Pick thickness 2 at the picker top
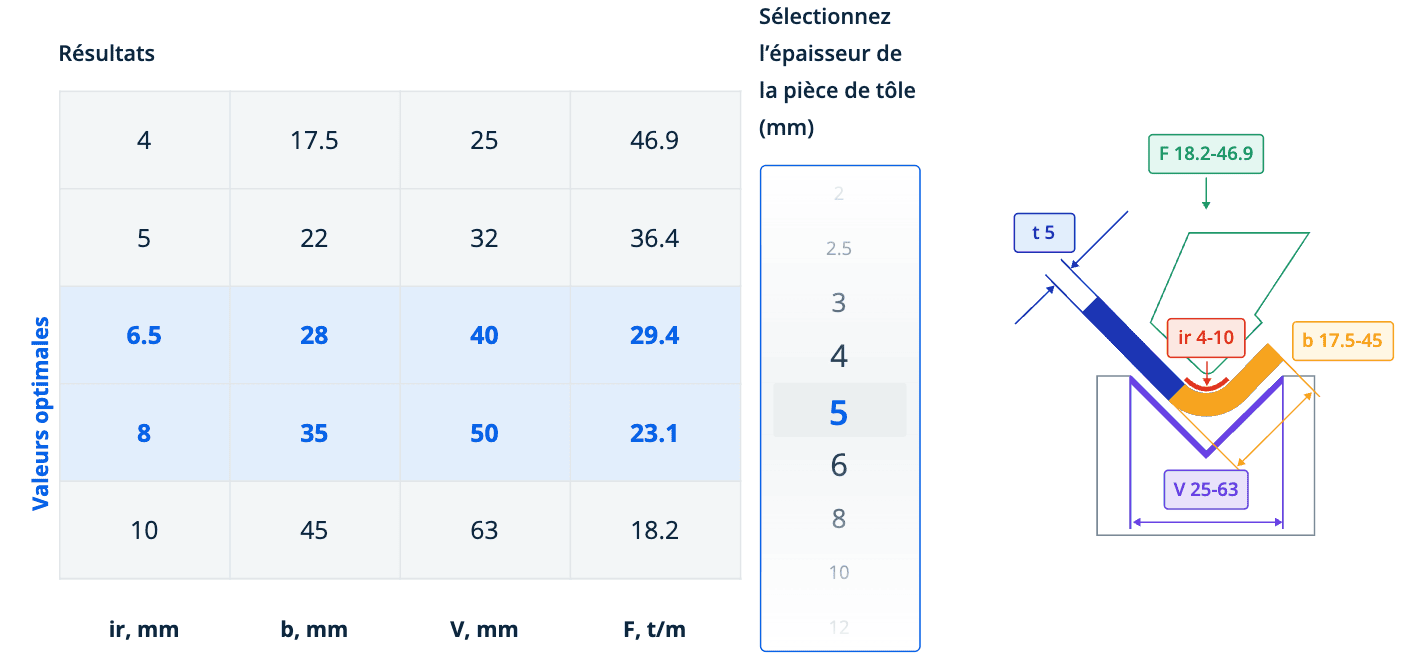1419x671 pixels. pyautogui.click(x=838, y=194)
